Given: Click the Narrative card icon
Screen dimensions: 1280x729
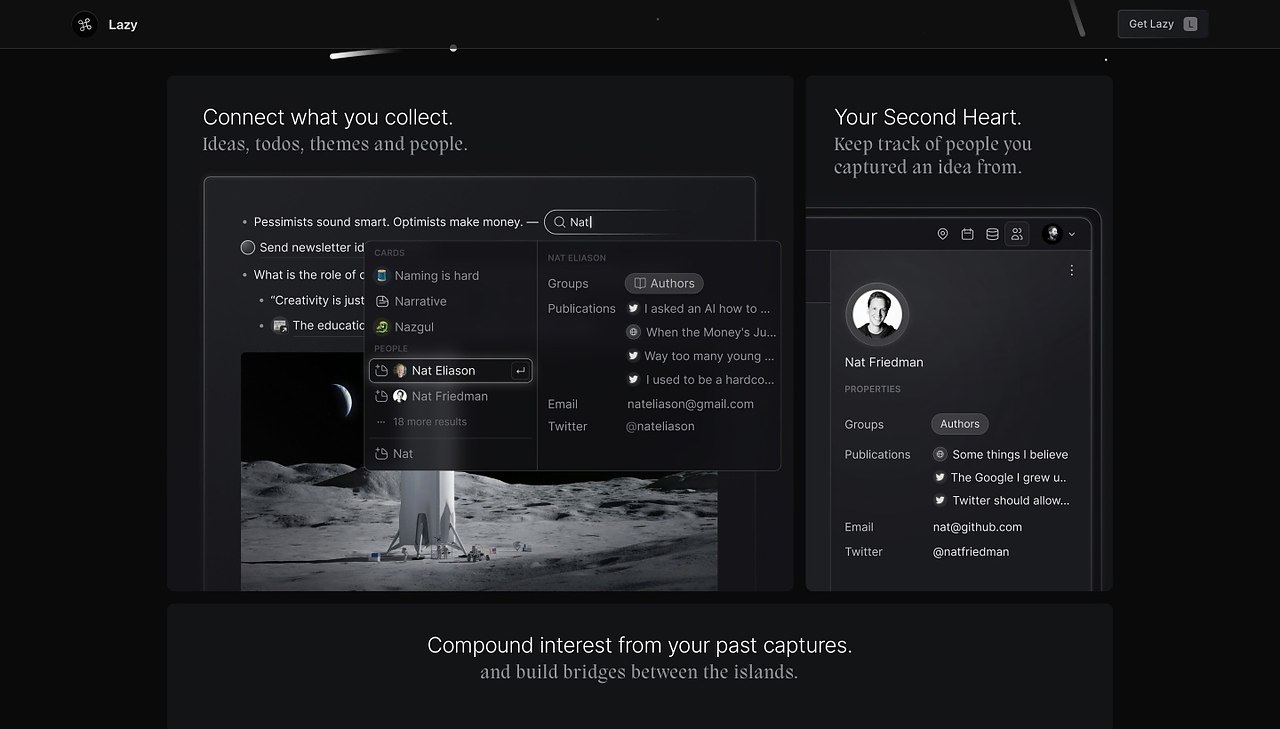Looking at the screenshot, I should 382,301.
